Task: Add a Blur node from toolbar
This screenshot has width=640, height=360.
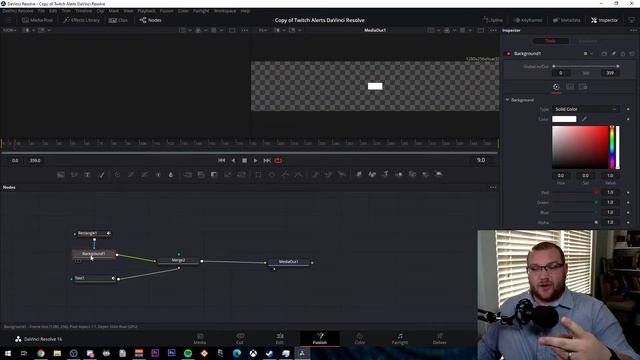Action: (x=171, y=175)
